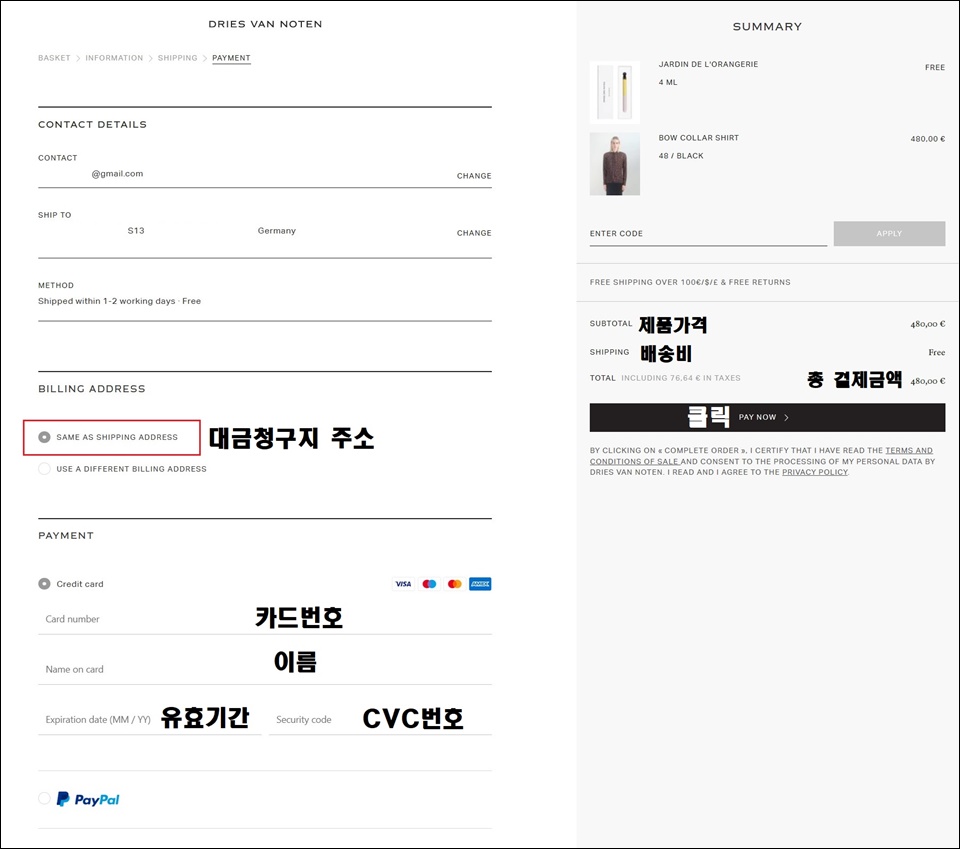The image size is (960, 849).
Task: Select Same as shipping address option
Action: pos(44,437)
